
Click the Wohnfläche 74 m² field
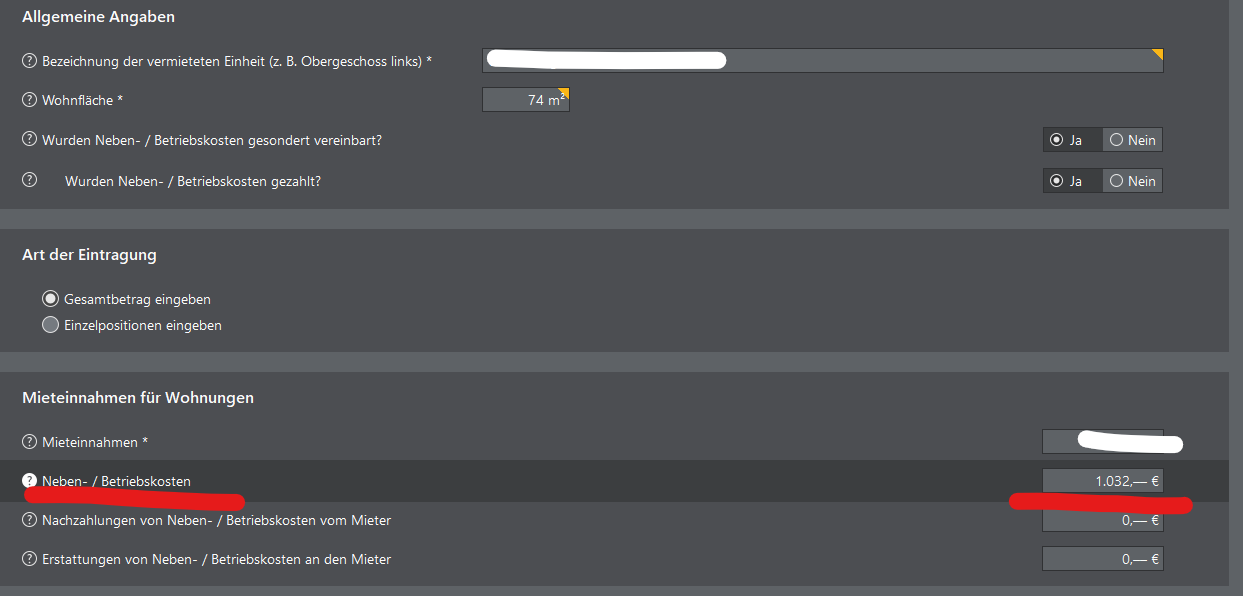525,100
